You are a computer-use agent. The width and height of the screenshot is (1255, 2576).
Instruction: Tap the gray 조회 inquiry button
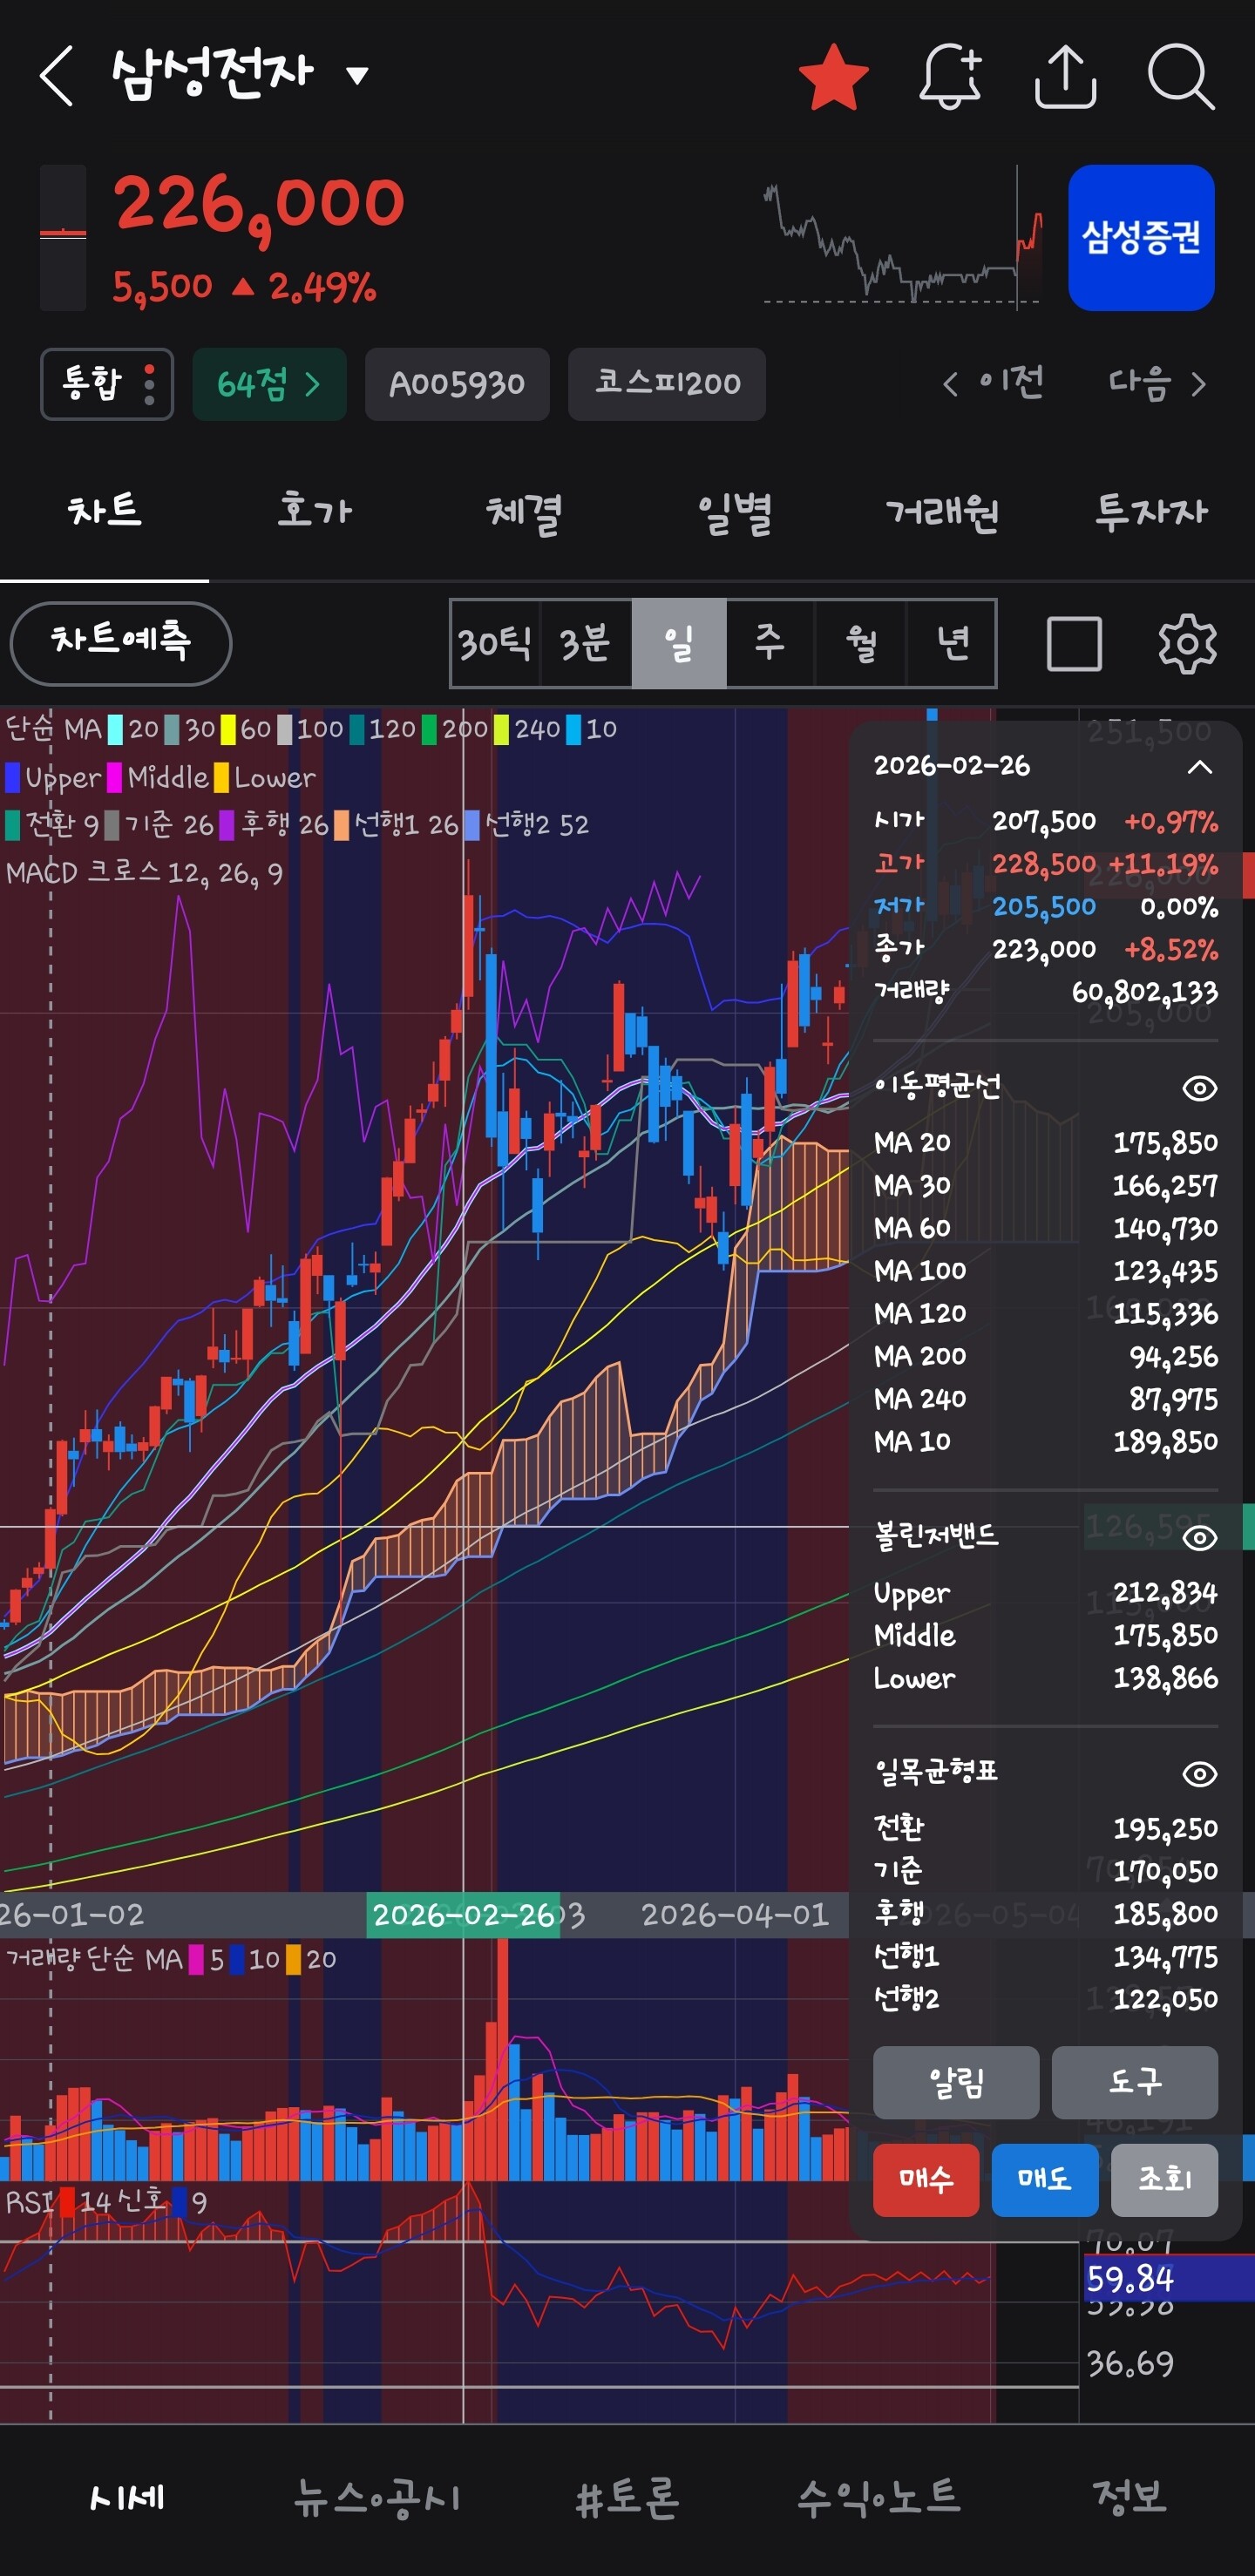(1164, 2180)
